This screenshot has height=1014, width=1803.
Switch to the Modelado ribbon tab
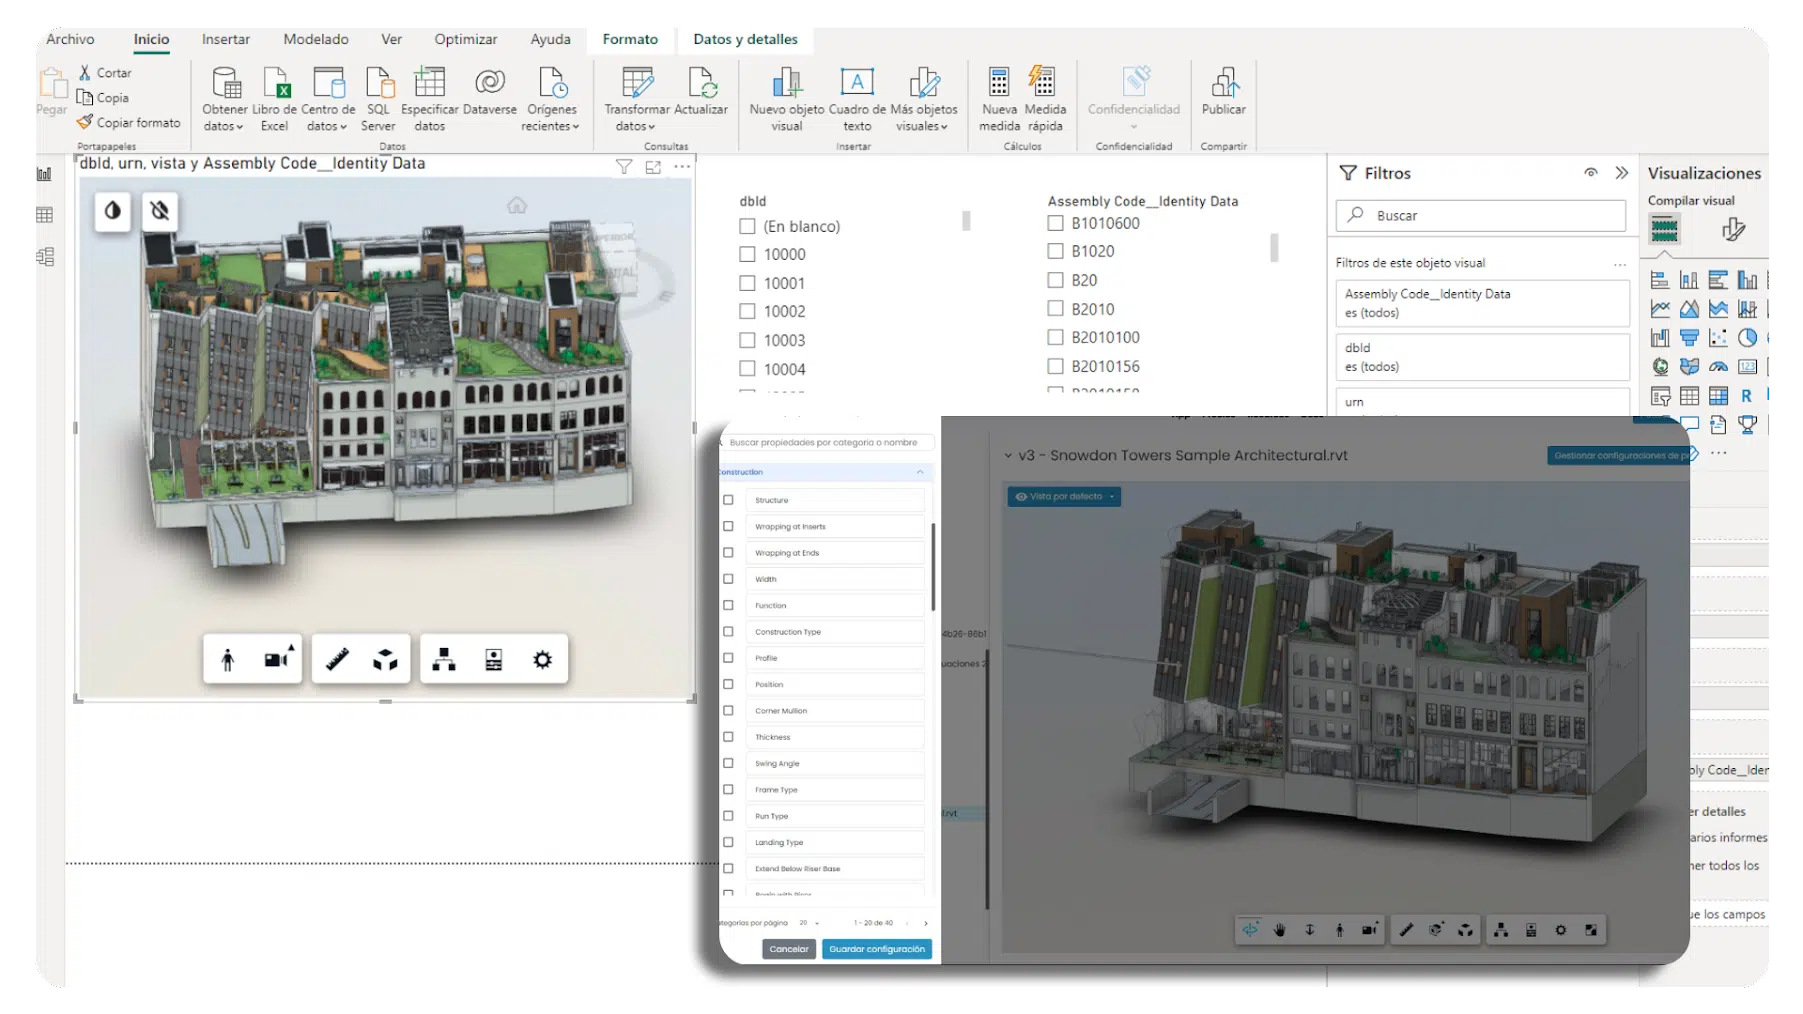pyautogui.click(x=316, y=39)
